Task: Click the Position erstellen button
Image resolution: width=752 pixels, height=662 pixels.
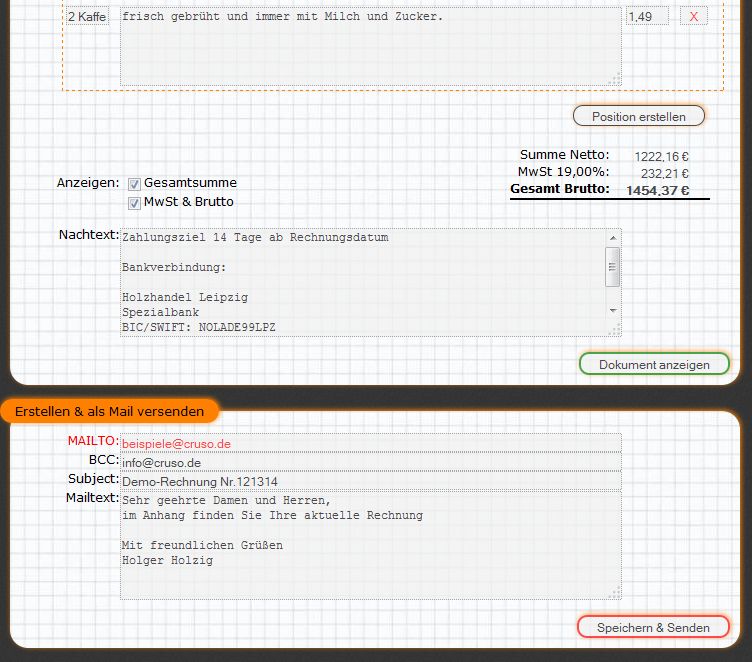Action: [639, 117]
